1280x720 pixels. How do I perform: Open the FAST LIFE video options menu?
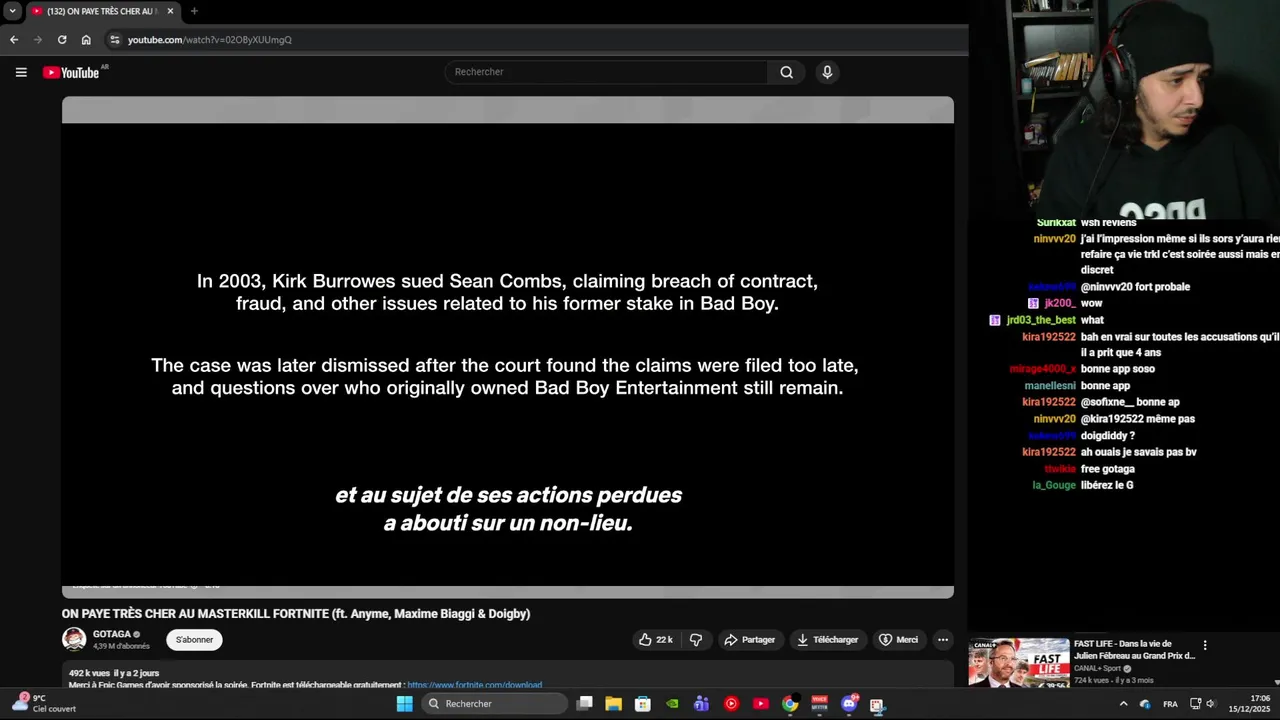coord(1205,646)
